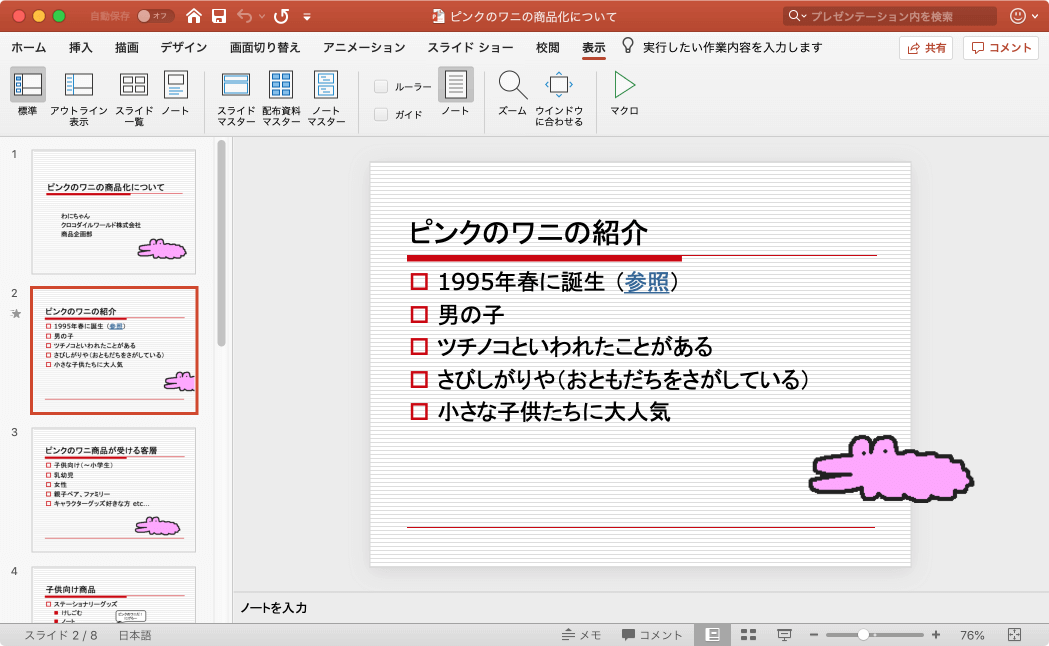The image size is (1049, 646).
Task: Open Handout Master (配布資料マスター)
Action: coord(281,97)
